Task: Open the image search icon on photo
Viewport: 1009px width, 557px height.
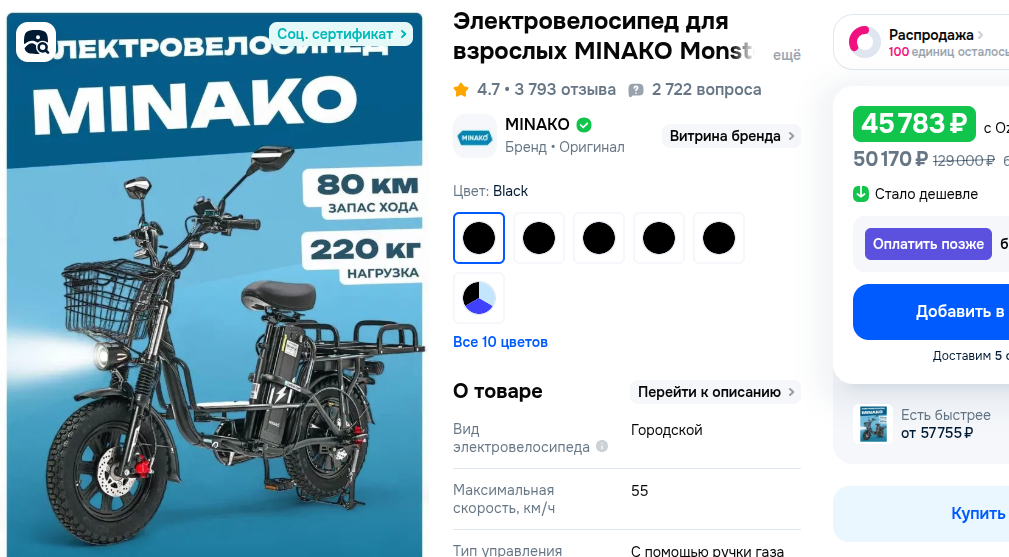Action: coord(36,42)
